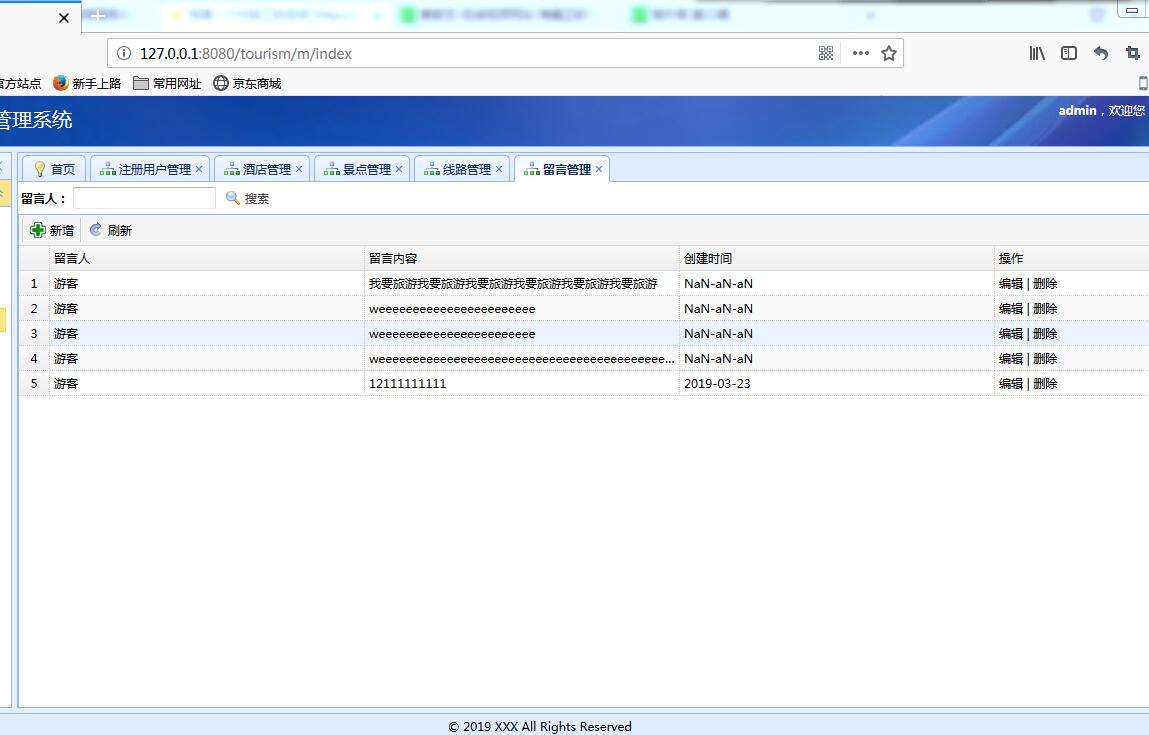The image size is (1149, 735).
Task: Toggle the browser sidebar view icon
Action: [x=1069, y=53]
